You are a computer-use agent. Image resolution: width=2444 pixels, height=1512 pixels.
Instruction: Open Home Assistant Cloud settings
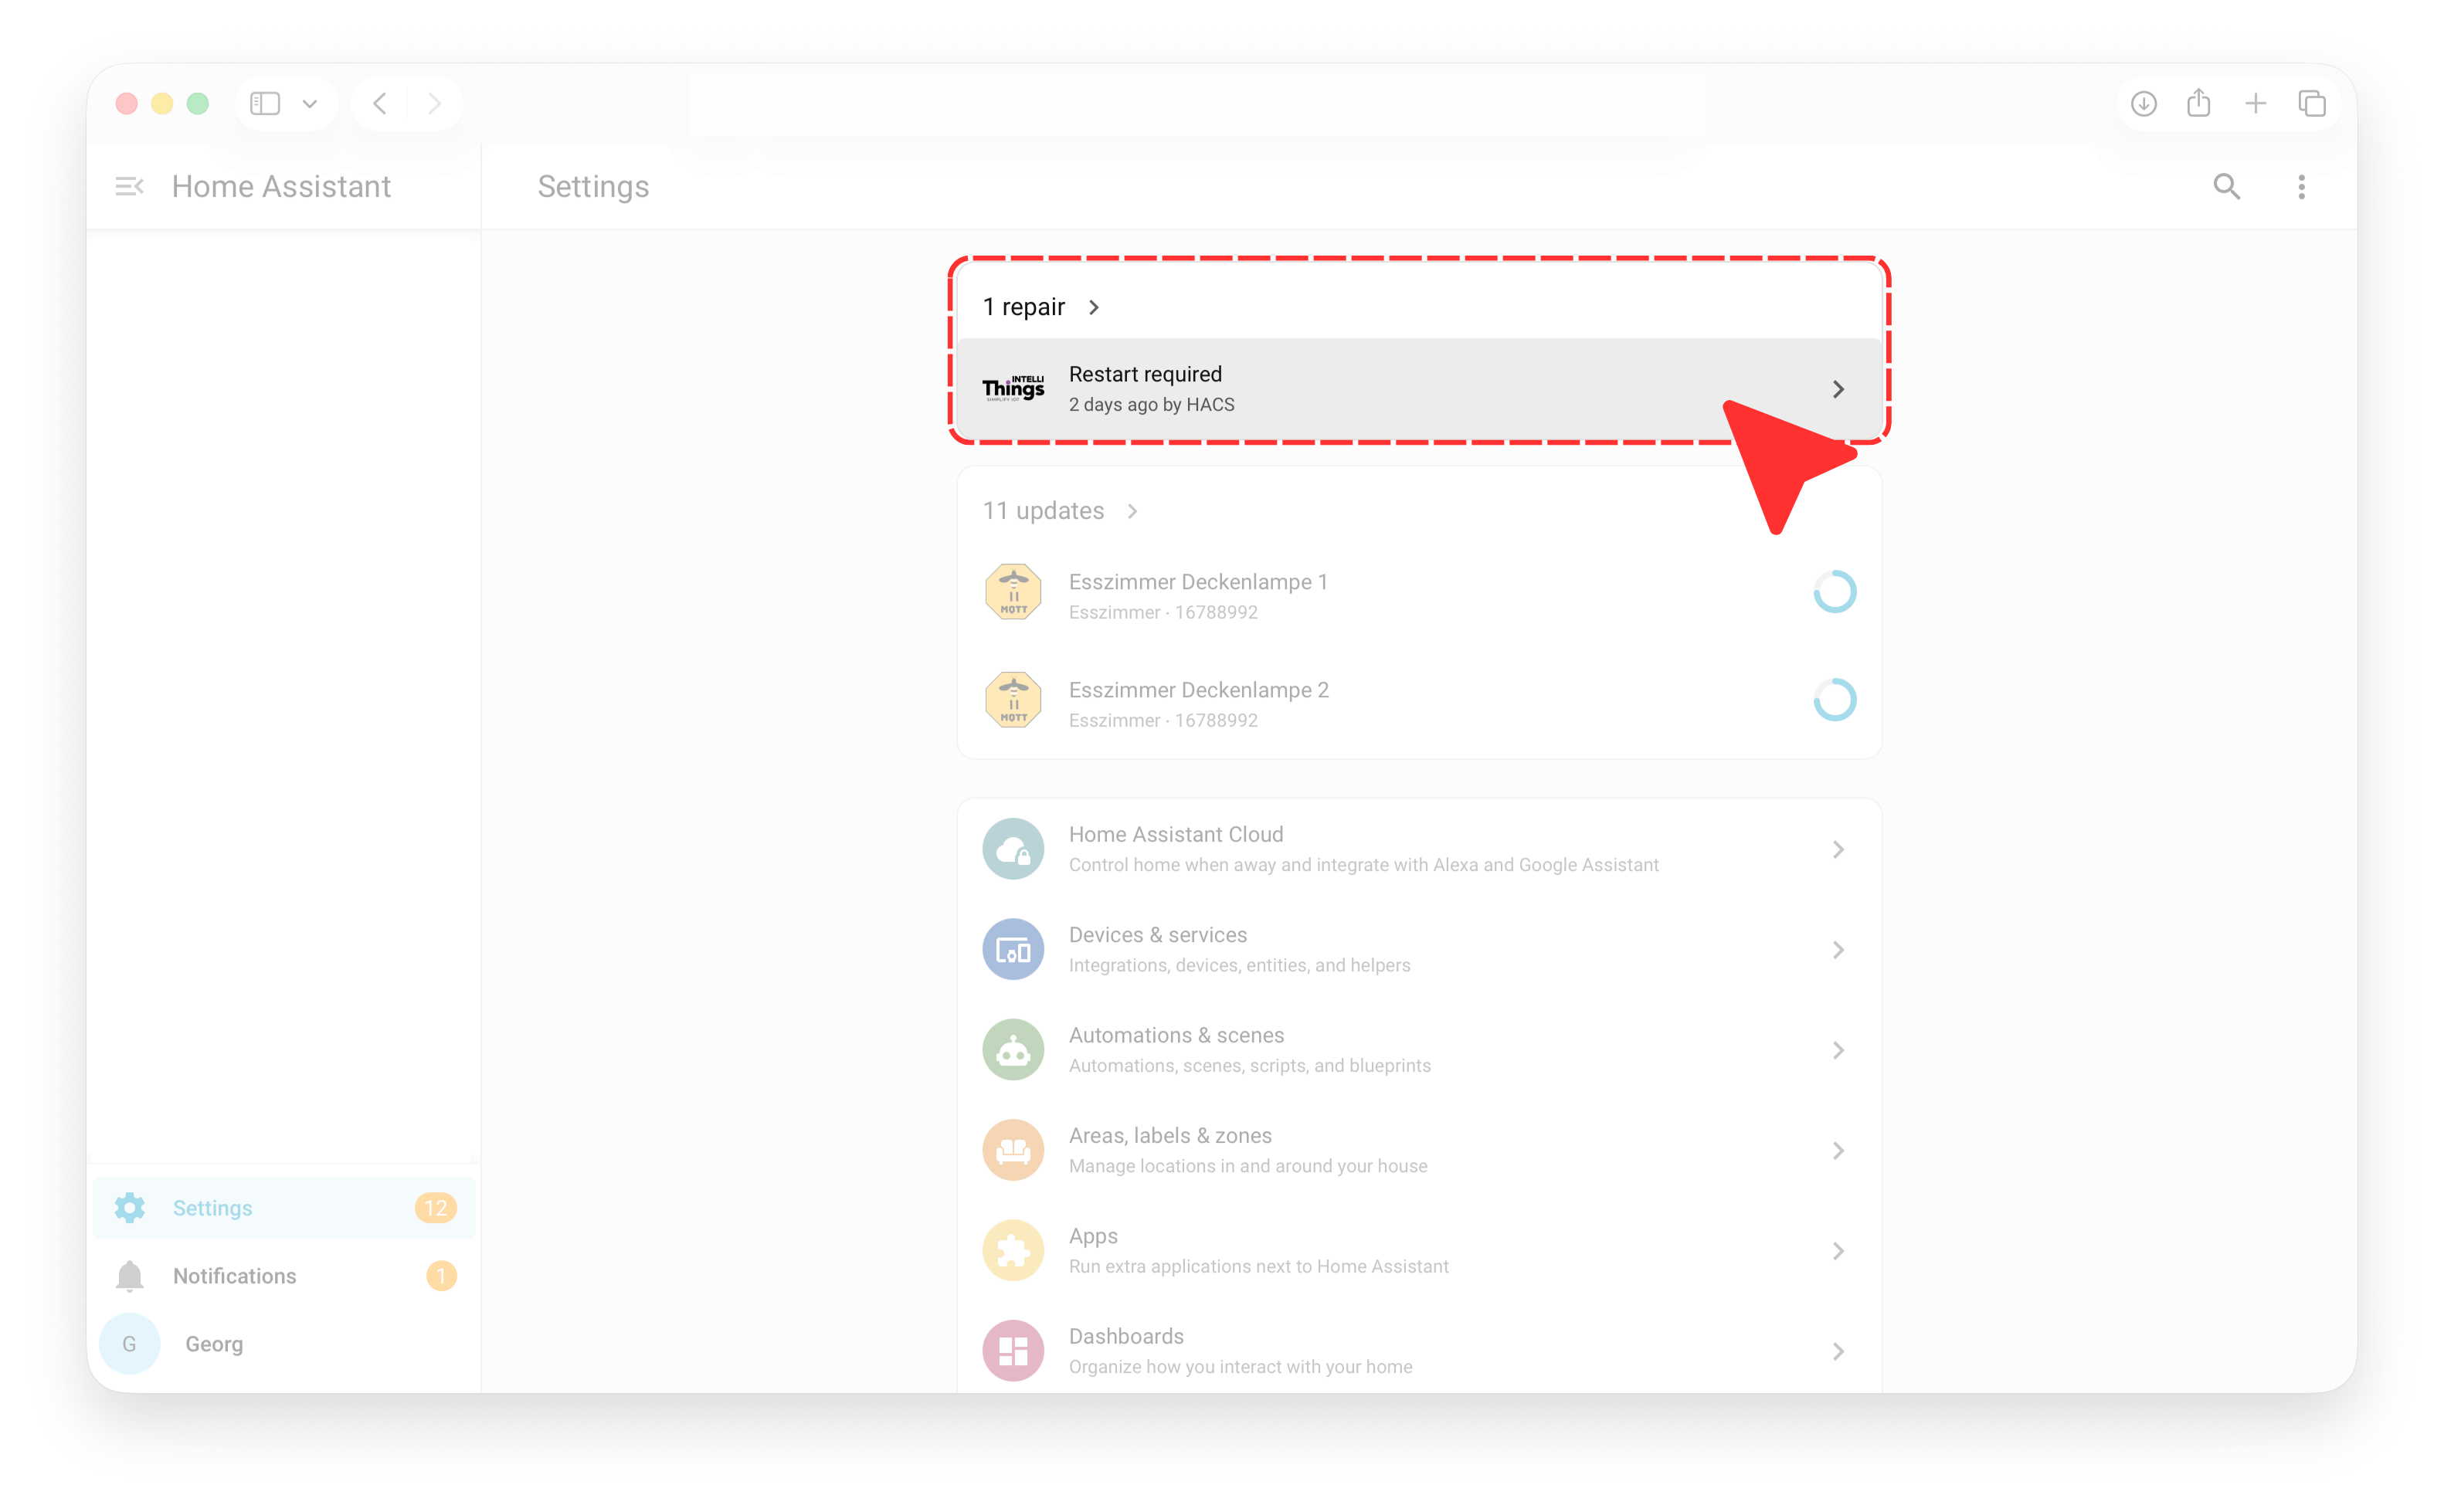pyautogui.click(x=1419, y=849)
